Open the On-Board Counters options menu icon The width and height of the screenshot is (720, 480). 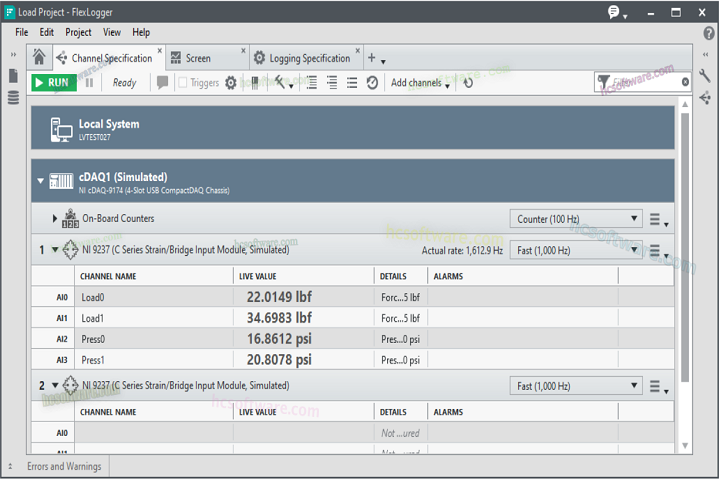tap(658, 220)
